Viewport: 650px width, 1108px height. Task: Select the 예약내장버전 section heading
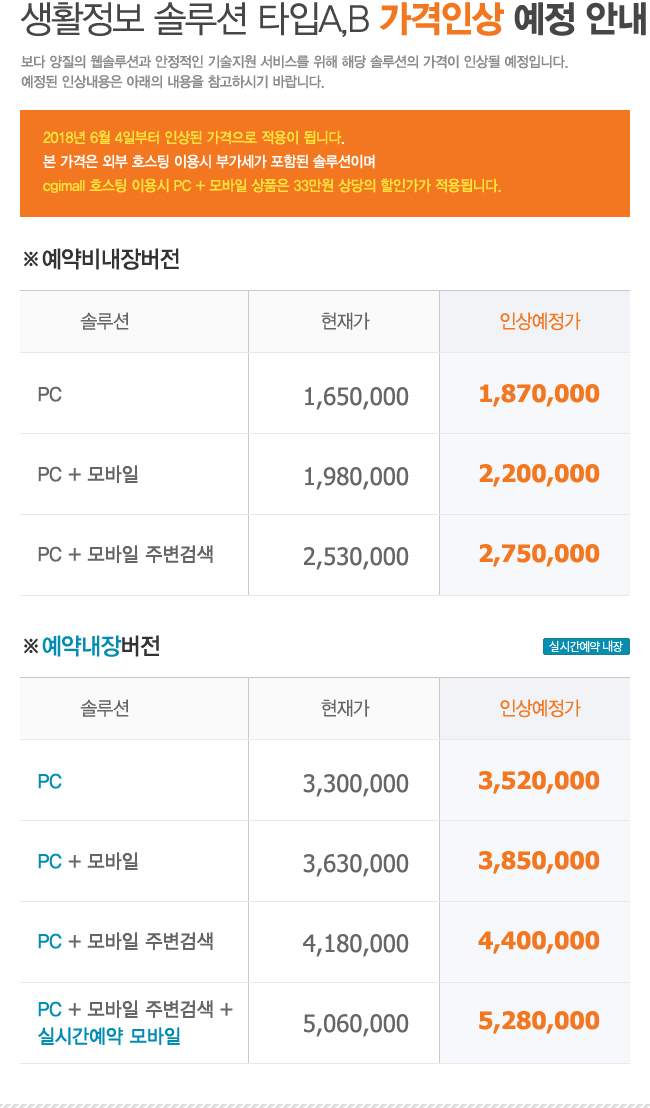(x=91, y=646)
